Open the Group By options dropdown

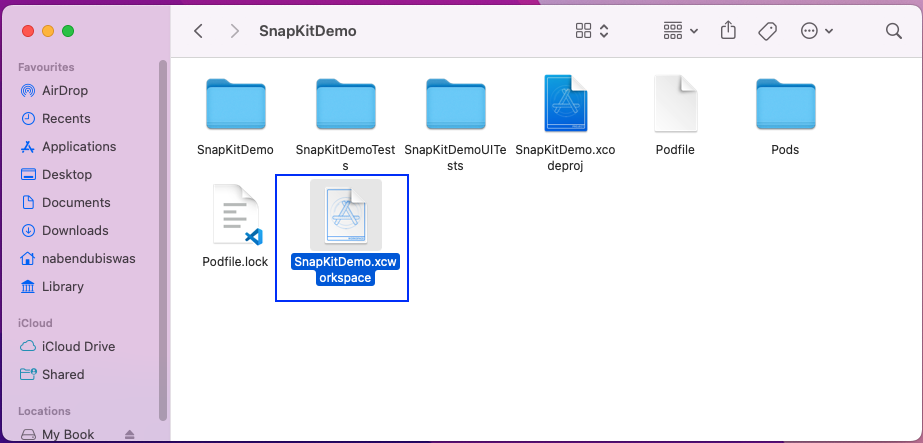pyautogui.click(x=680, y=31)
